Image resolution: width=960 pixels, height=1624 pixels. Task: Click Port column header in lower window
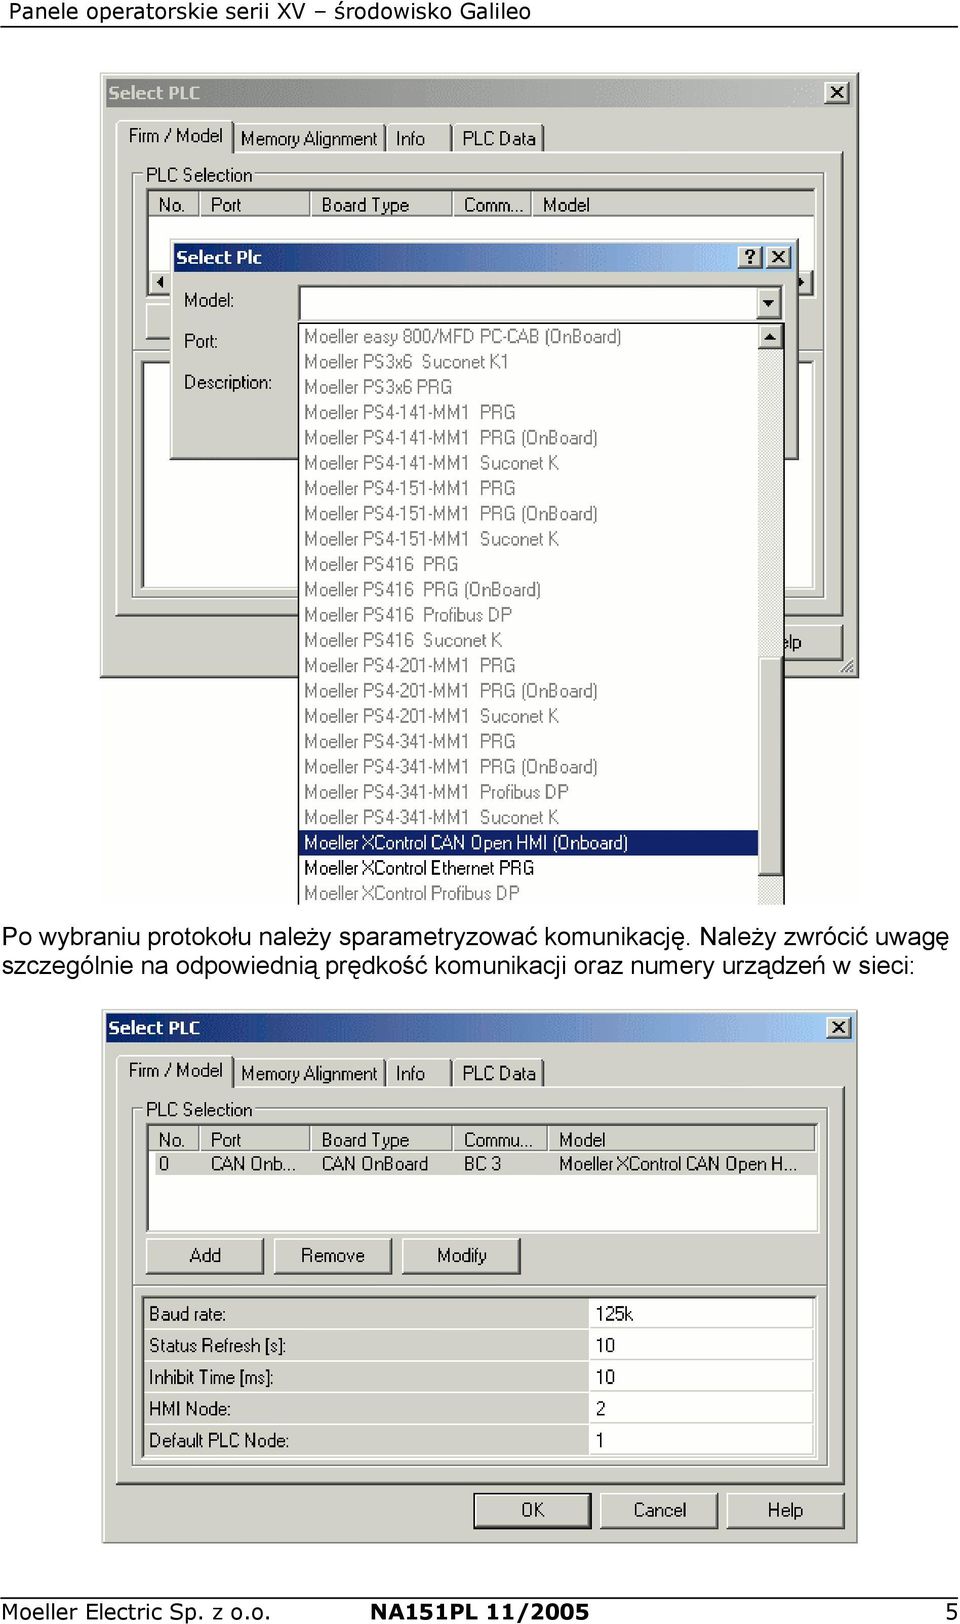(255, 1140)
